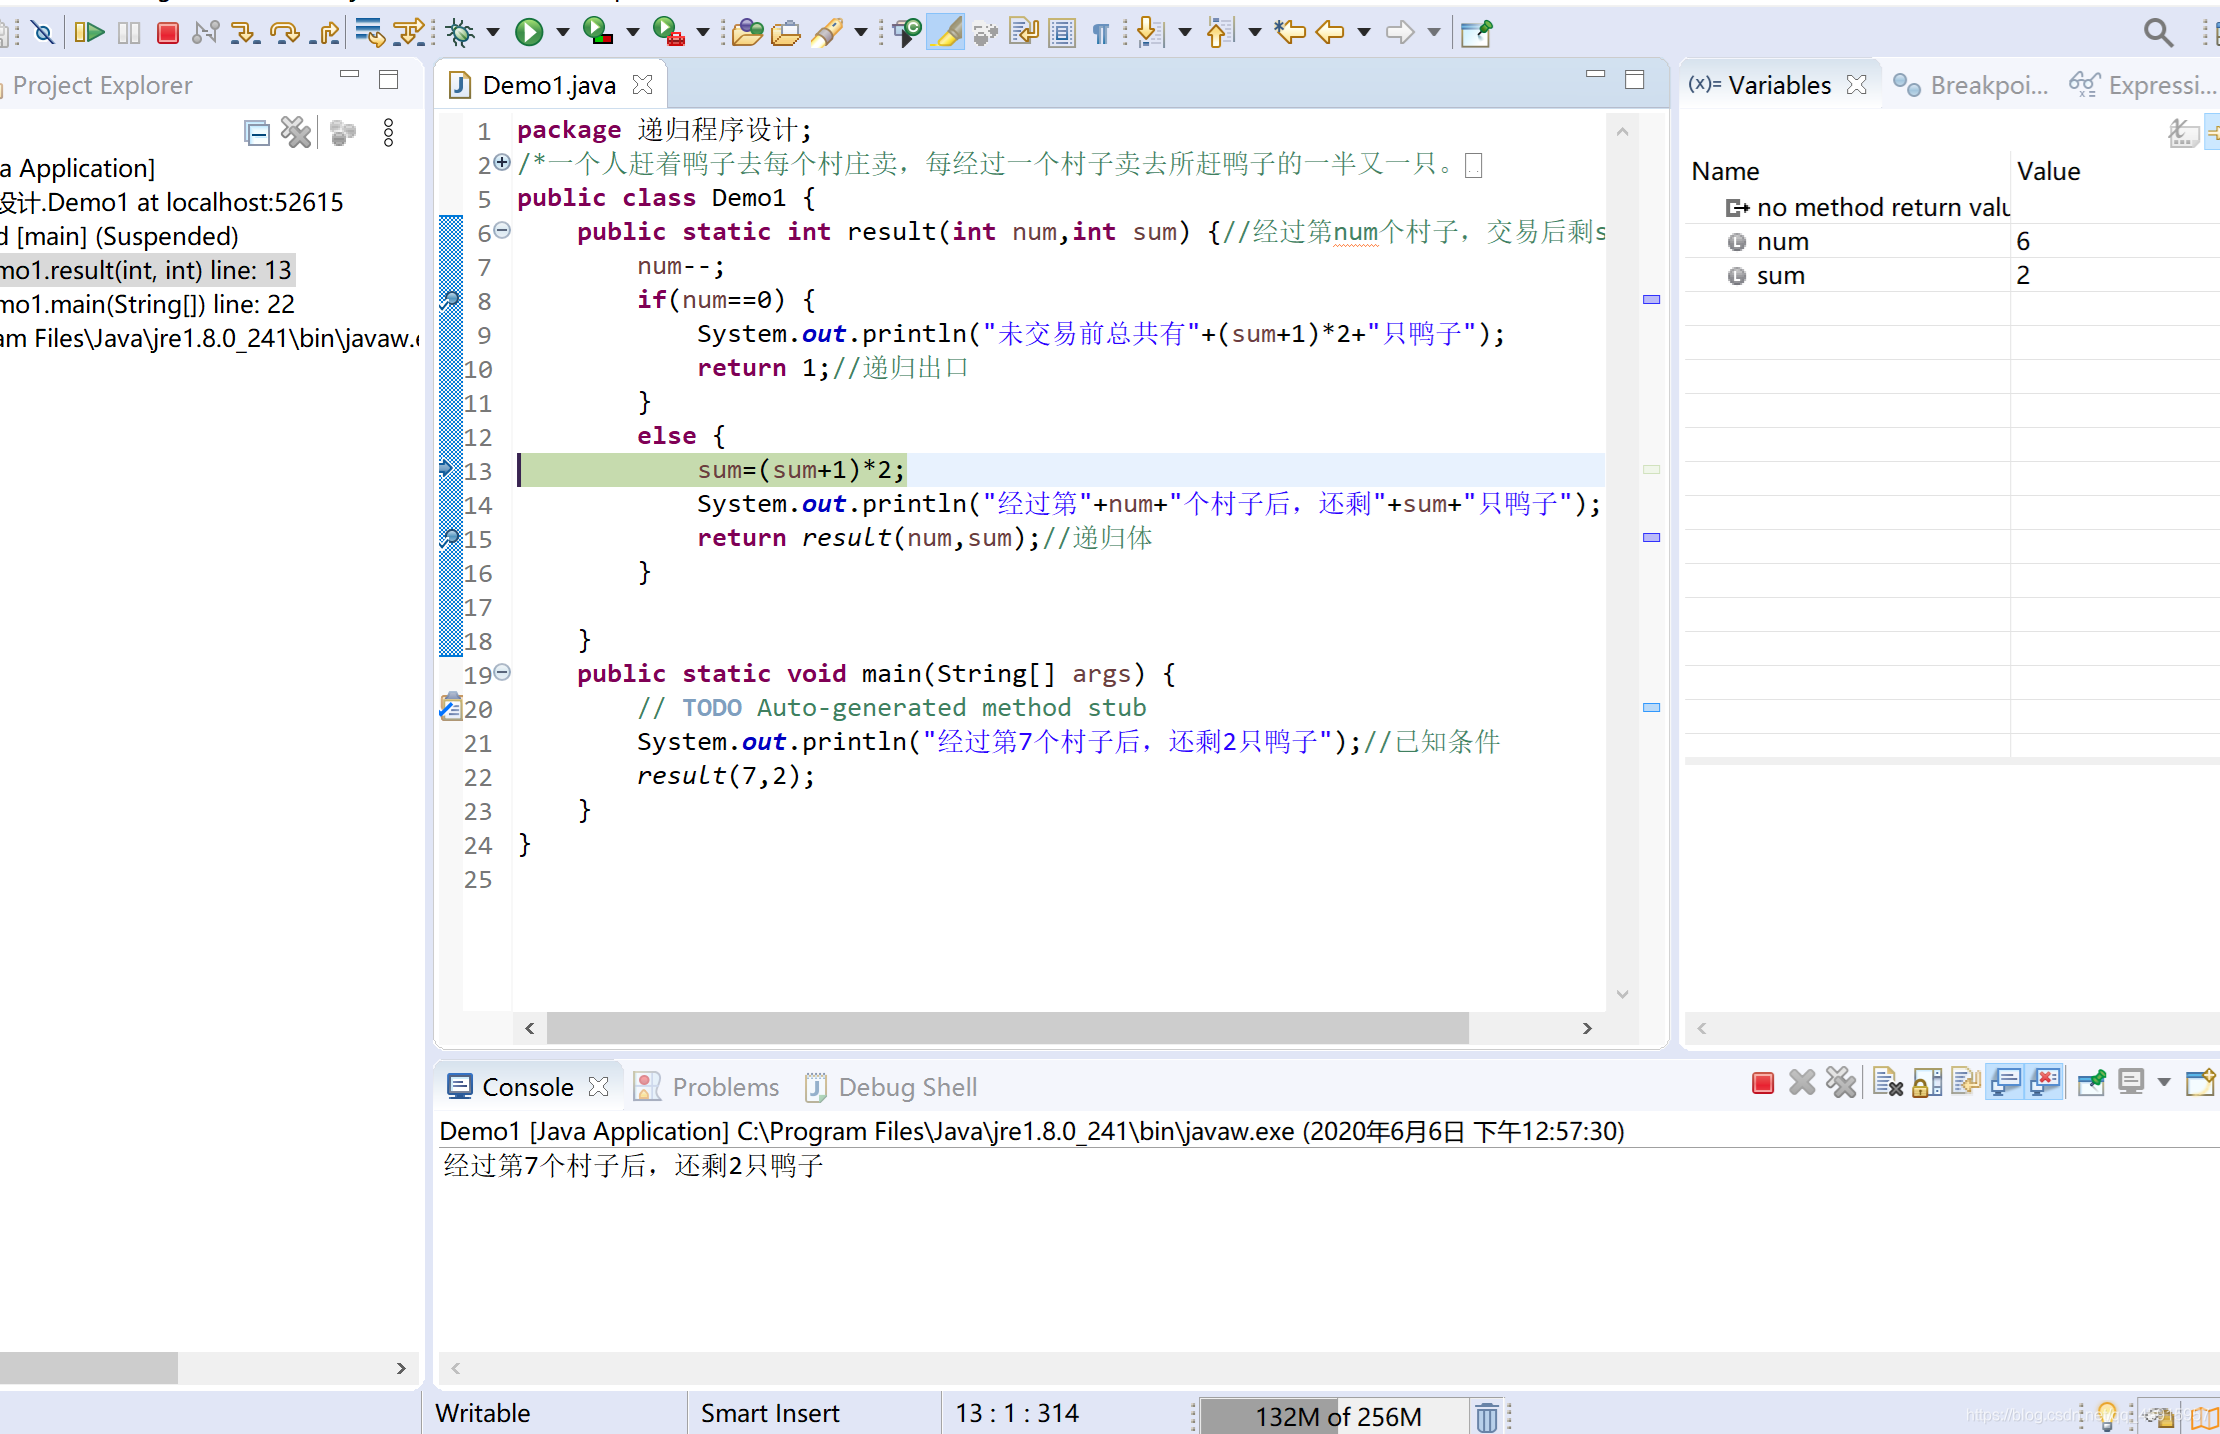
Task: Expand the folded comment at line 2
Action: coord(502,162)
